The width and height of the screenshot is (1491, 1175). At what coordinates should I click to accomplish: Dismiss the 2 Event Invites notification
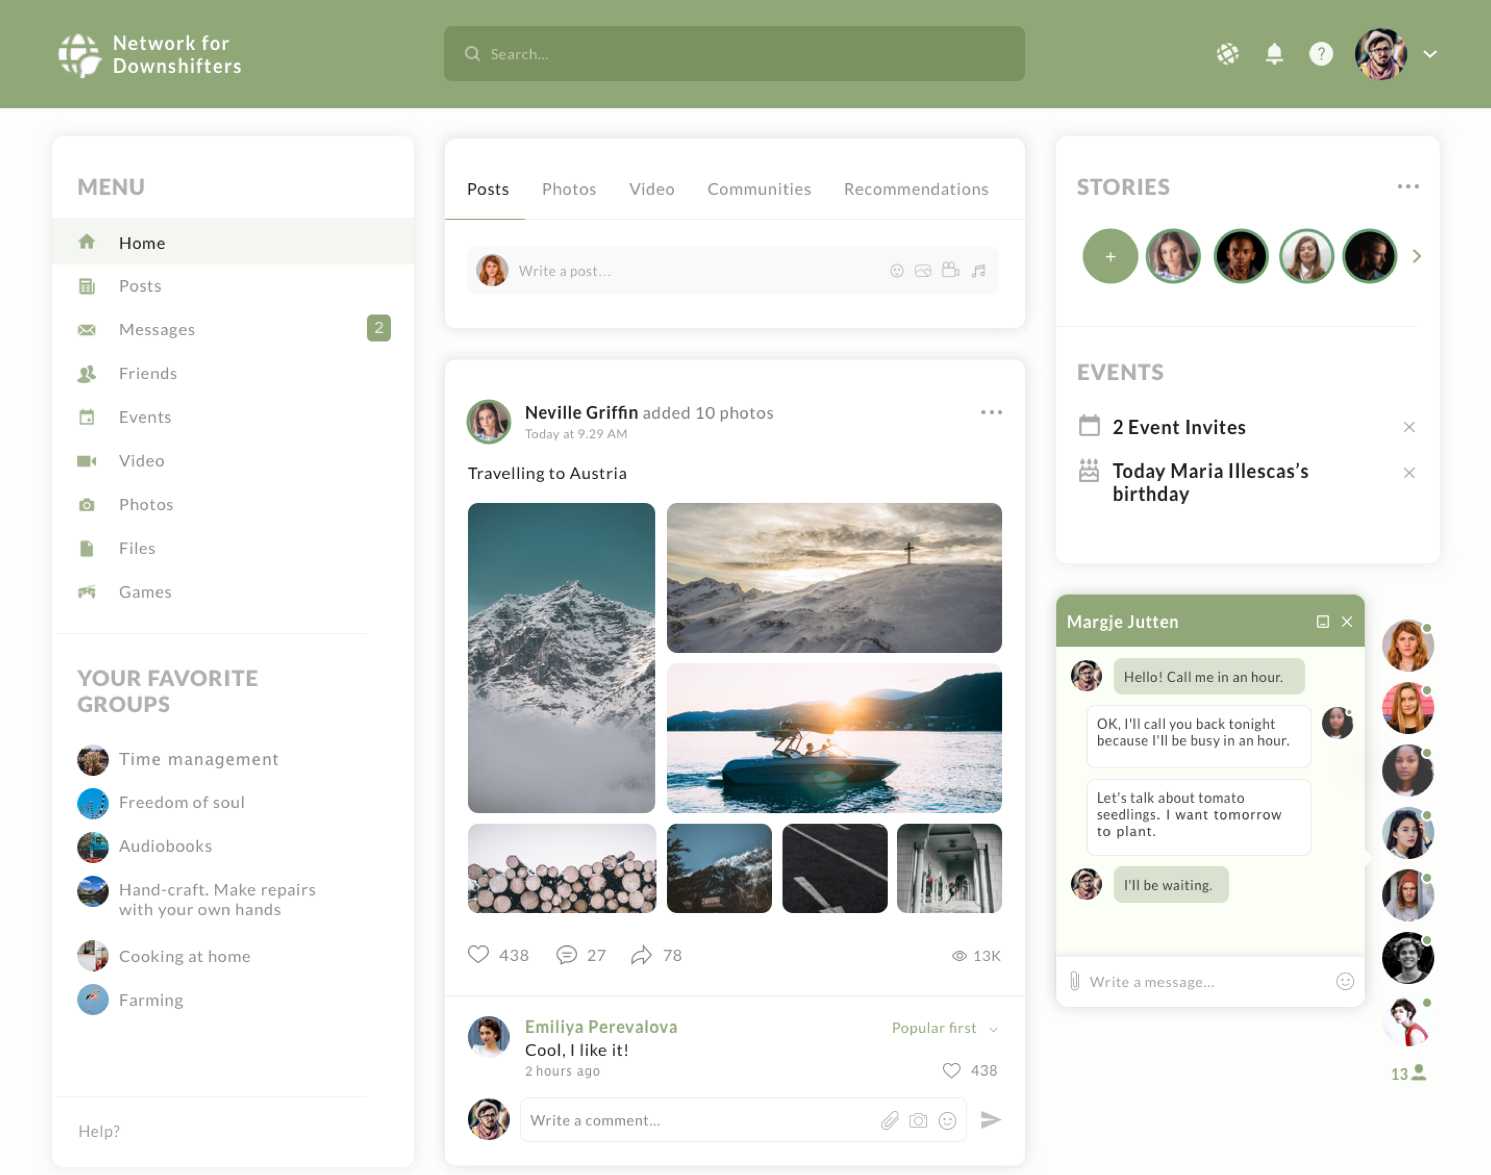click(1408, 427)
